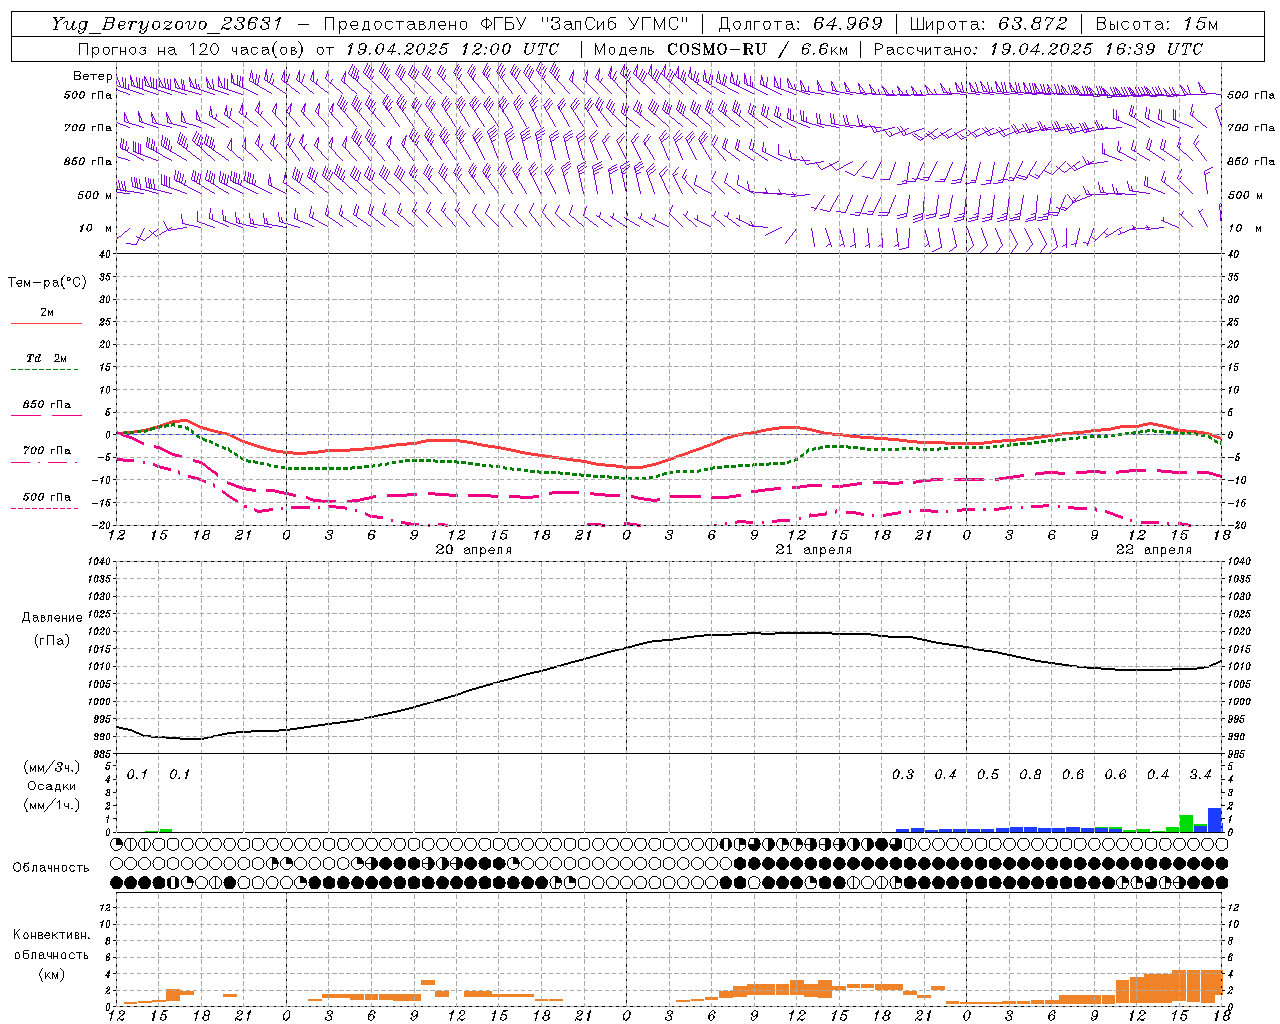
Task: Click the Прогноз на 120 часа(ов) text
Action: (192, 49)
